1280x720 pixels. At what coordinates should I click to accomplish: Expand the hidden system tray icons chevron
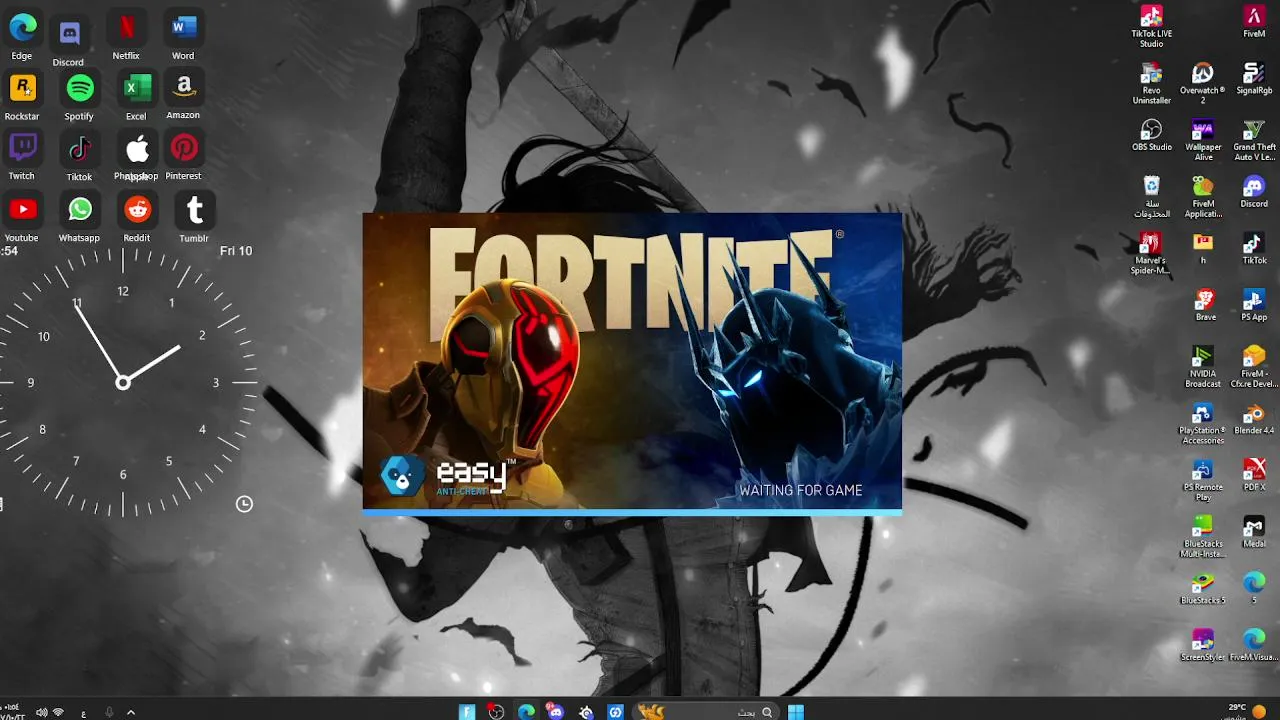click(x=130, y=713)
